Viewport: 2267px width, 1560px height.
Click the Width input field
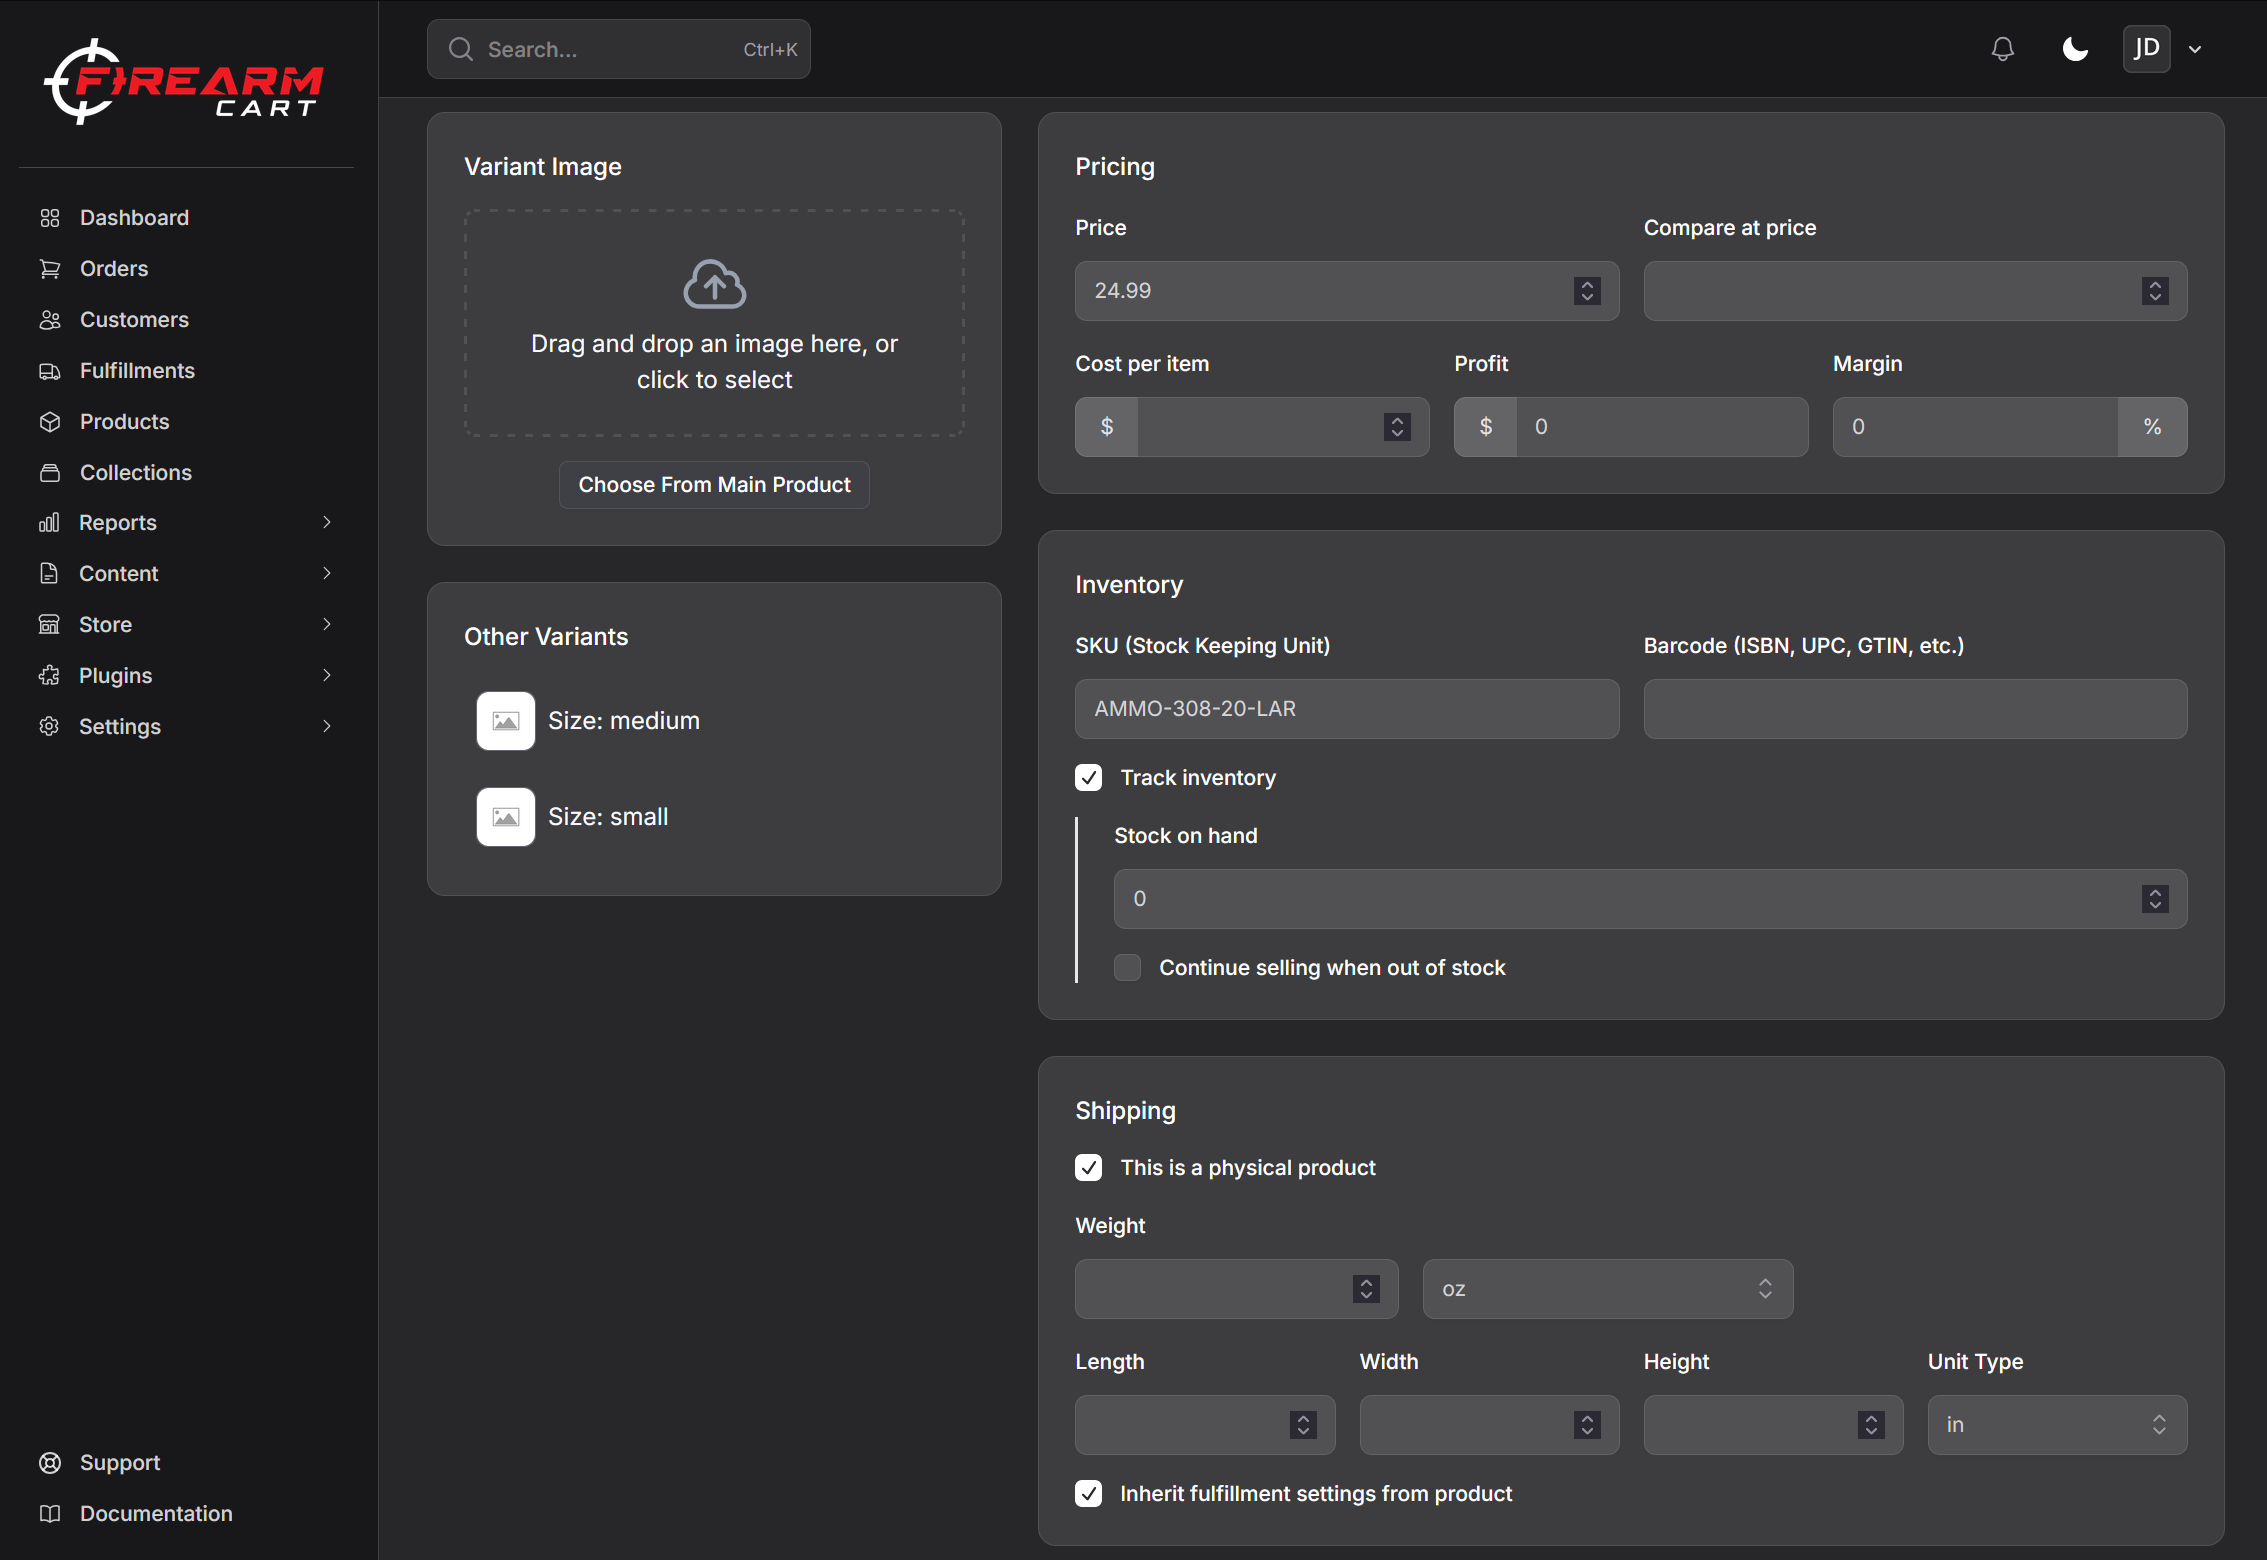[1489, 1425]
